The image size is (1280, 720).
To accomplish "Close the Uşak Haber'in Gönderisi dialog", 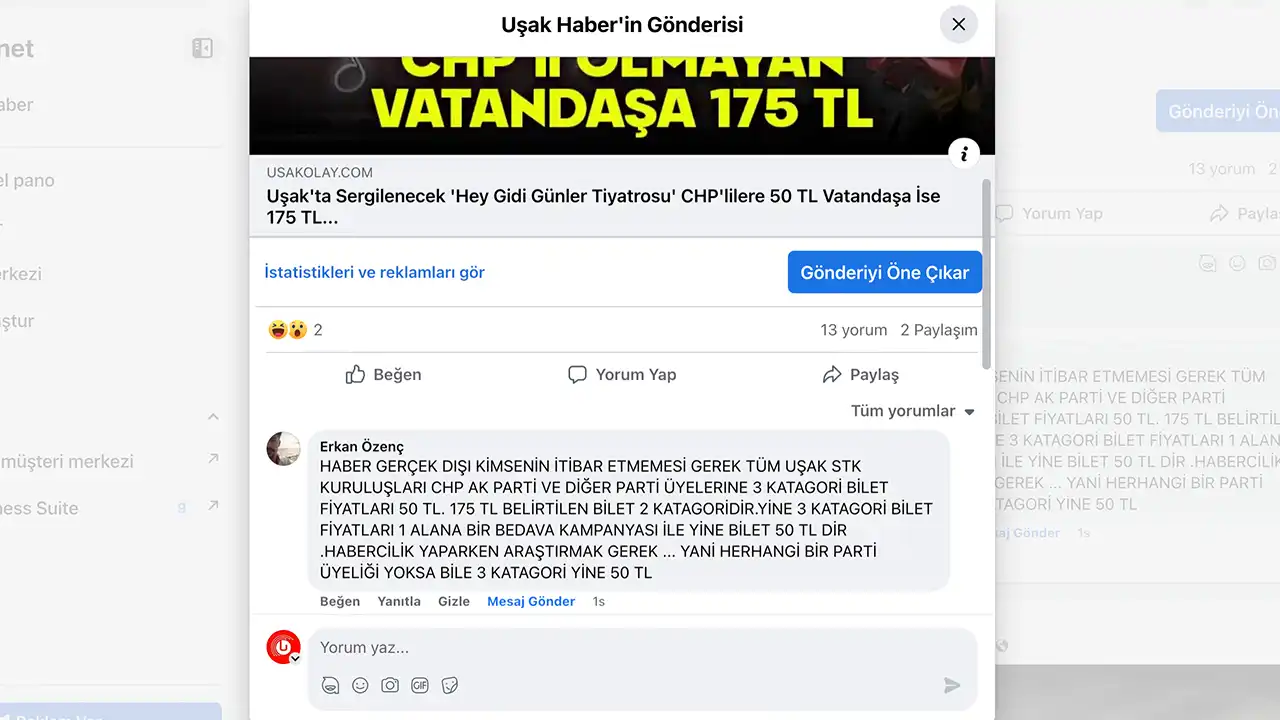I will [959, 25].
